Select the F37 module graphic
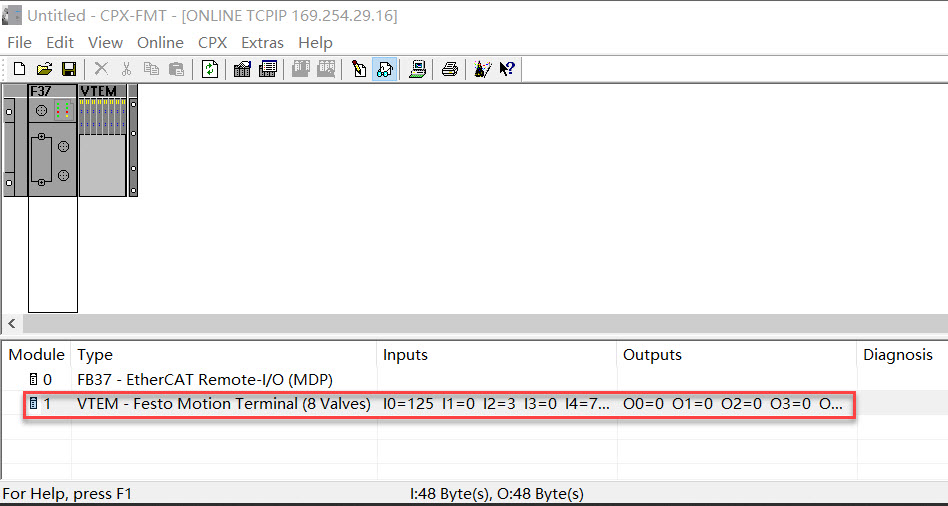 (53, 140)
